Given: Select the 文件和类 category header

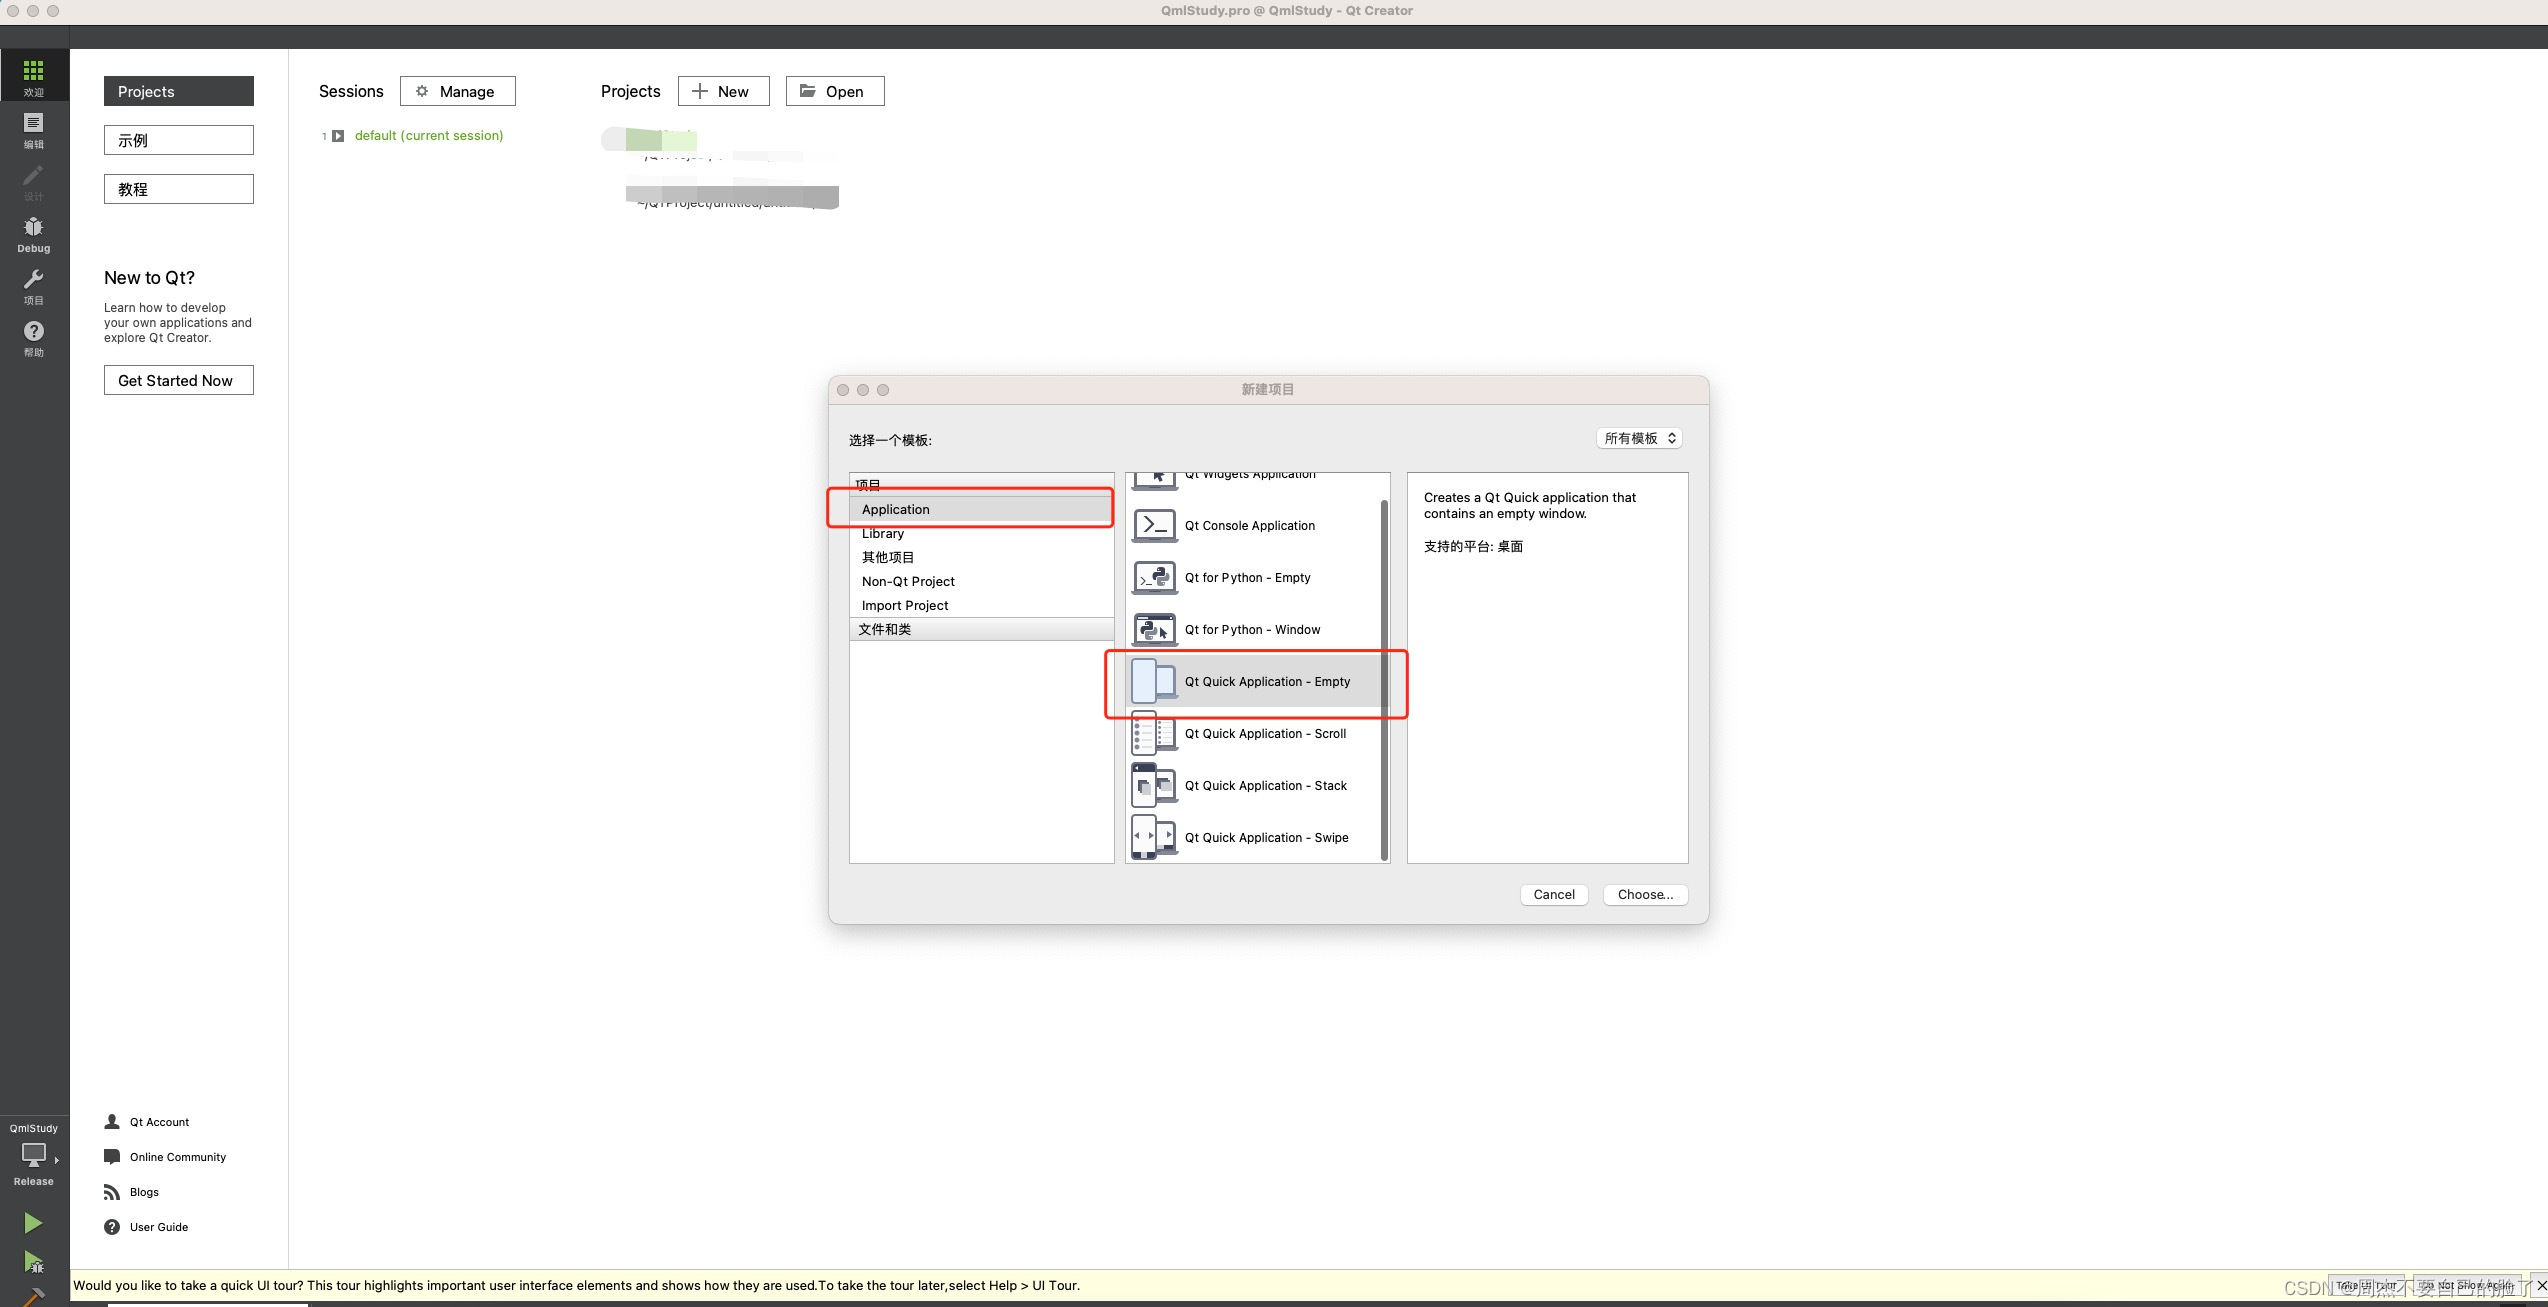Looking at the screenshot, I should 884,629.
